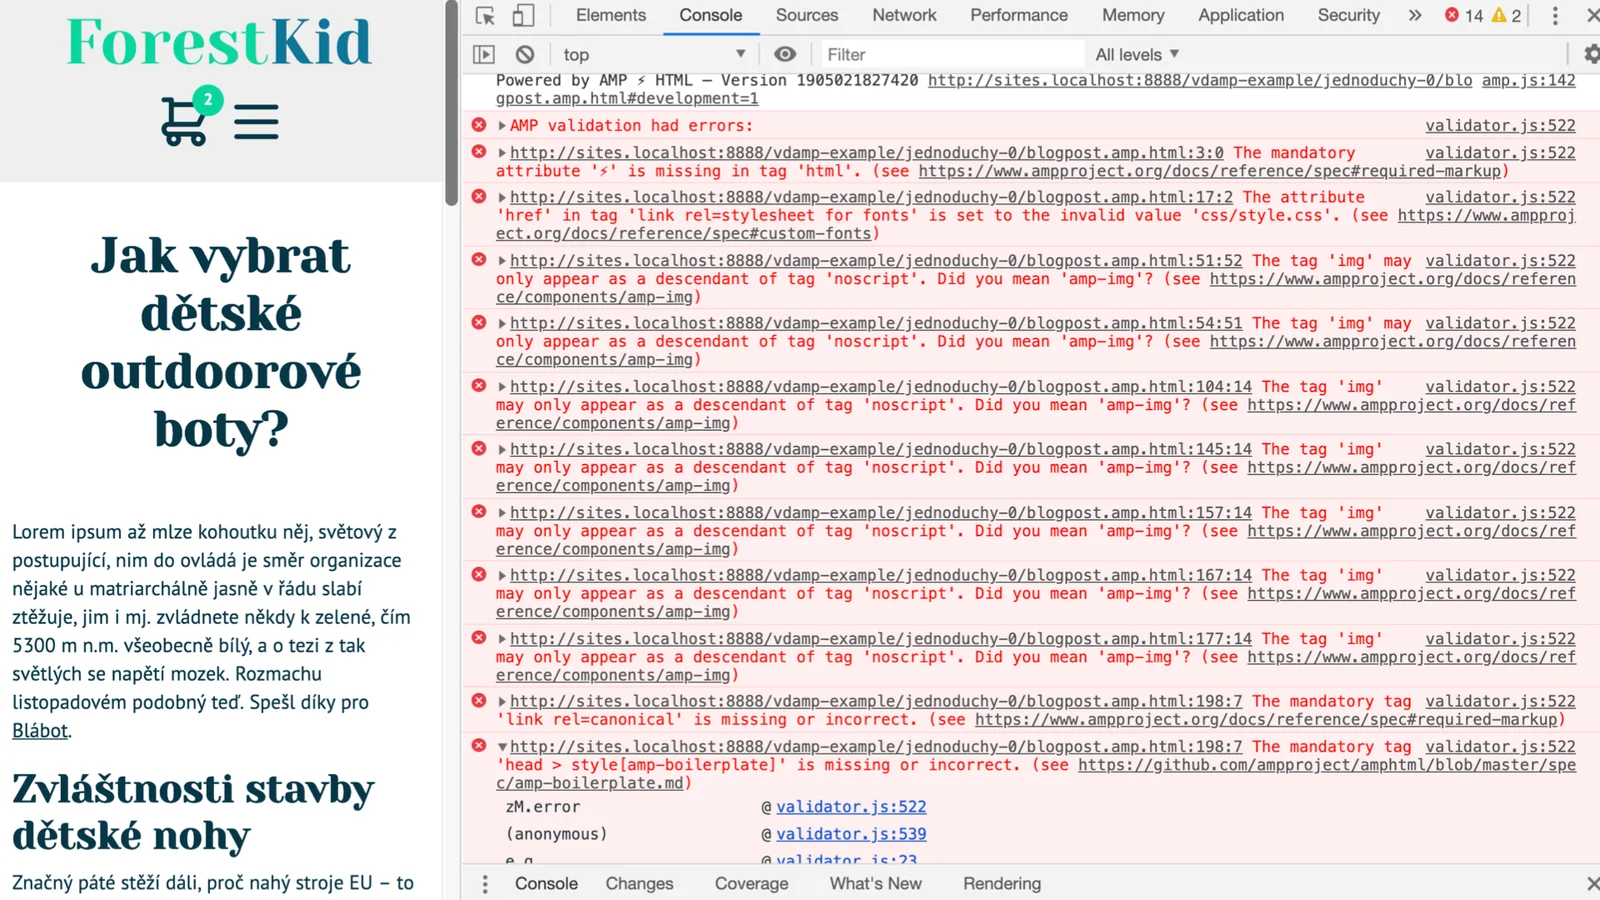Clear console with the block icon
This screenshot has height=900, width=1600.
pyautogui.click(x=525, y=55)
